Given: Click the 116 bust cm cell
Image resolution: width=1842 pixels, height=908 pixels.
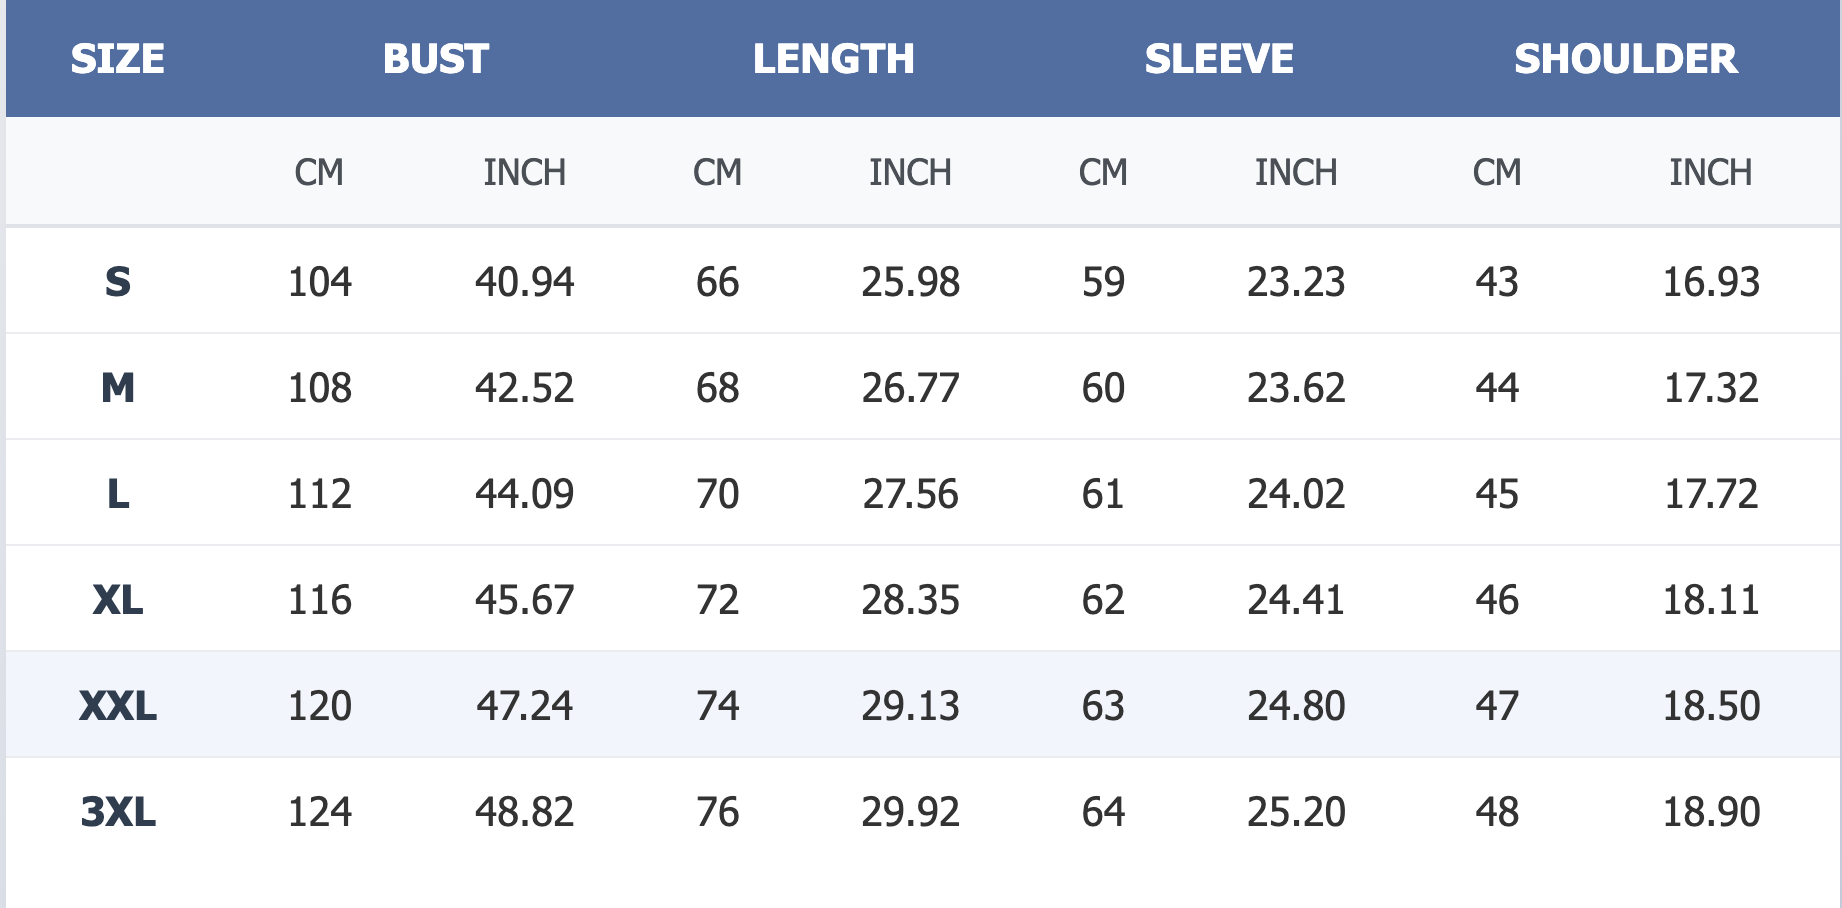Looking at the screenshot, I should (320, 600).
